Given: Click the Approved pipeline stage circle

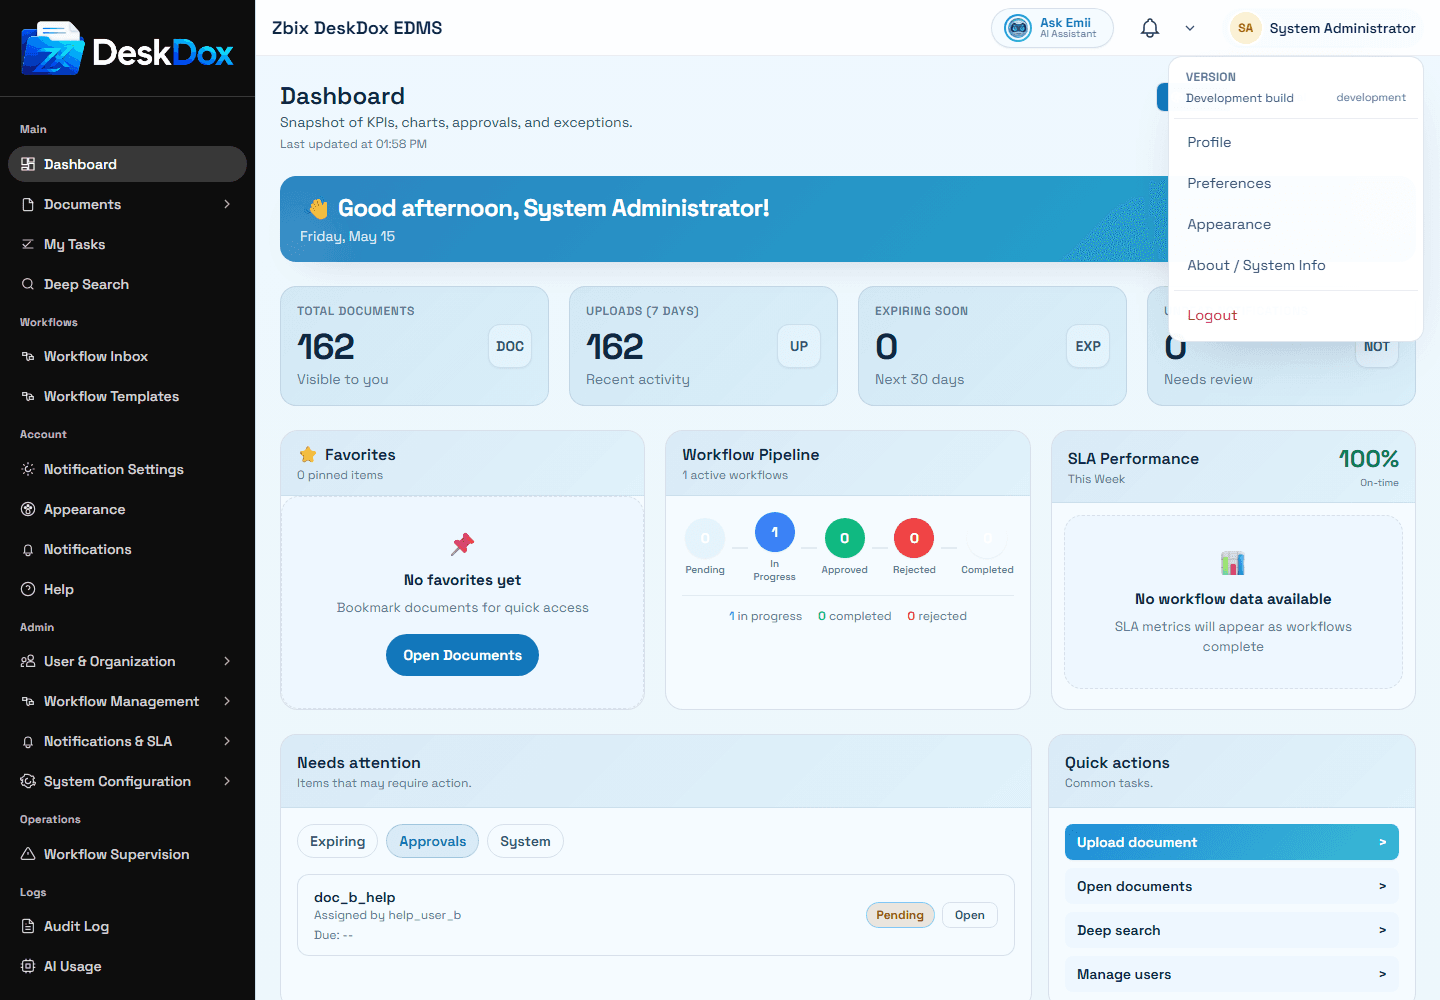Looking at the screenshot, I should click(845, 538).
